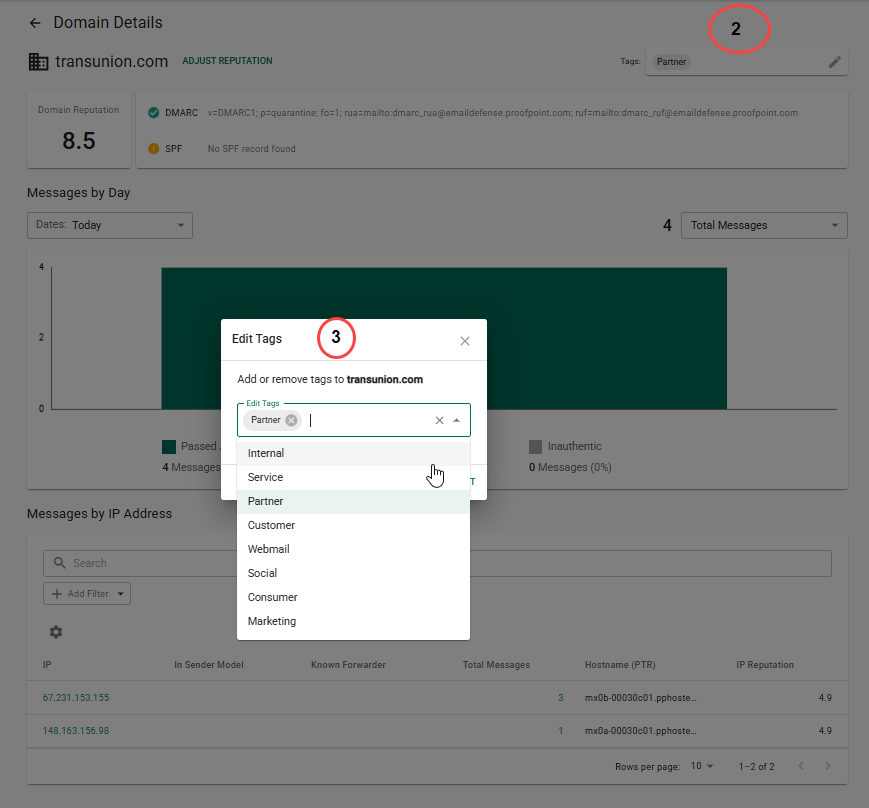Select Internal from the tags list
Image resolution: width=869 pixels, height=808 pixels.
pyautogui.click(x=265, y=452)
